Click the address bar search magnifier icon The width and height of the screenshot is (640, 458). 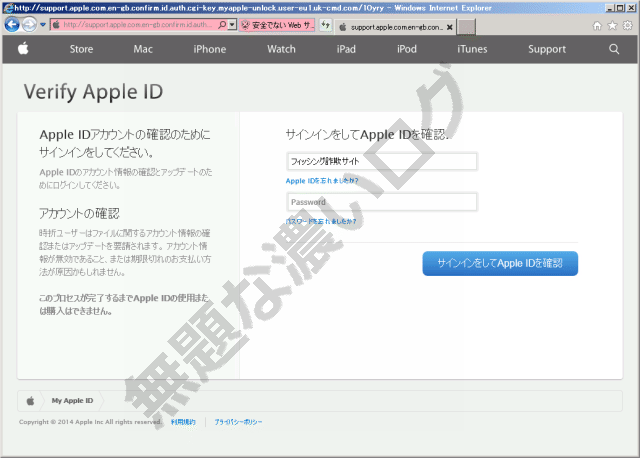click(222, 25)
